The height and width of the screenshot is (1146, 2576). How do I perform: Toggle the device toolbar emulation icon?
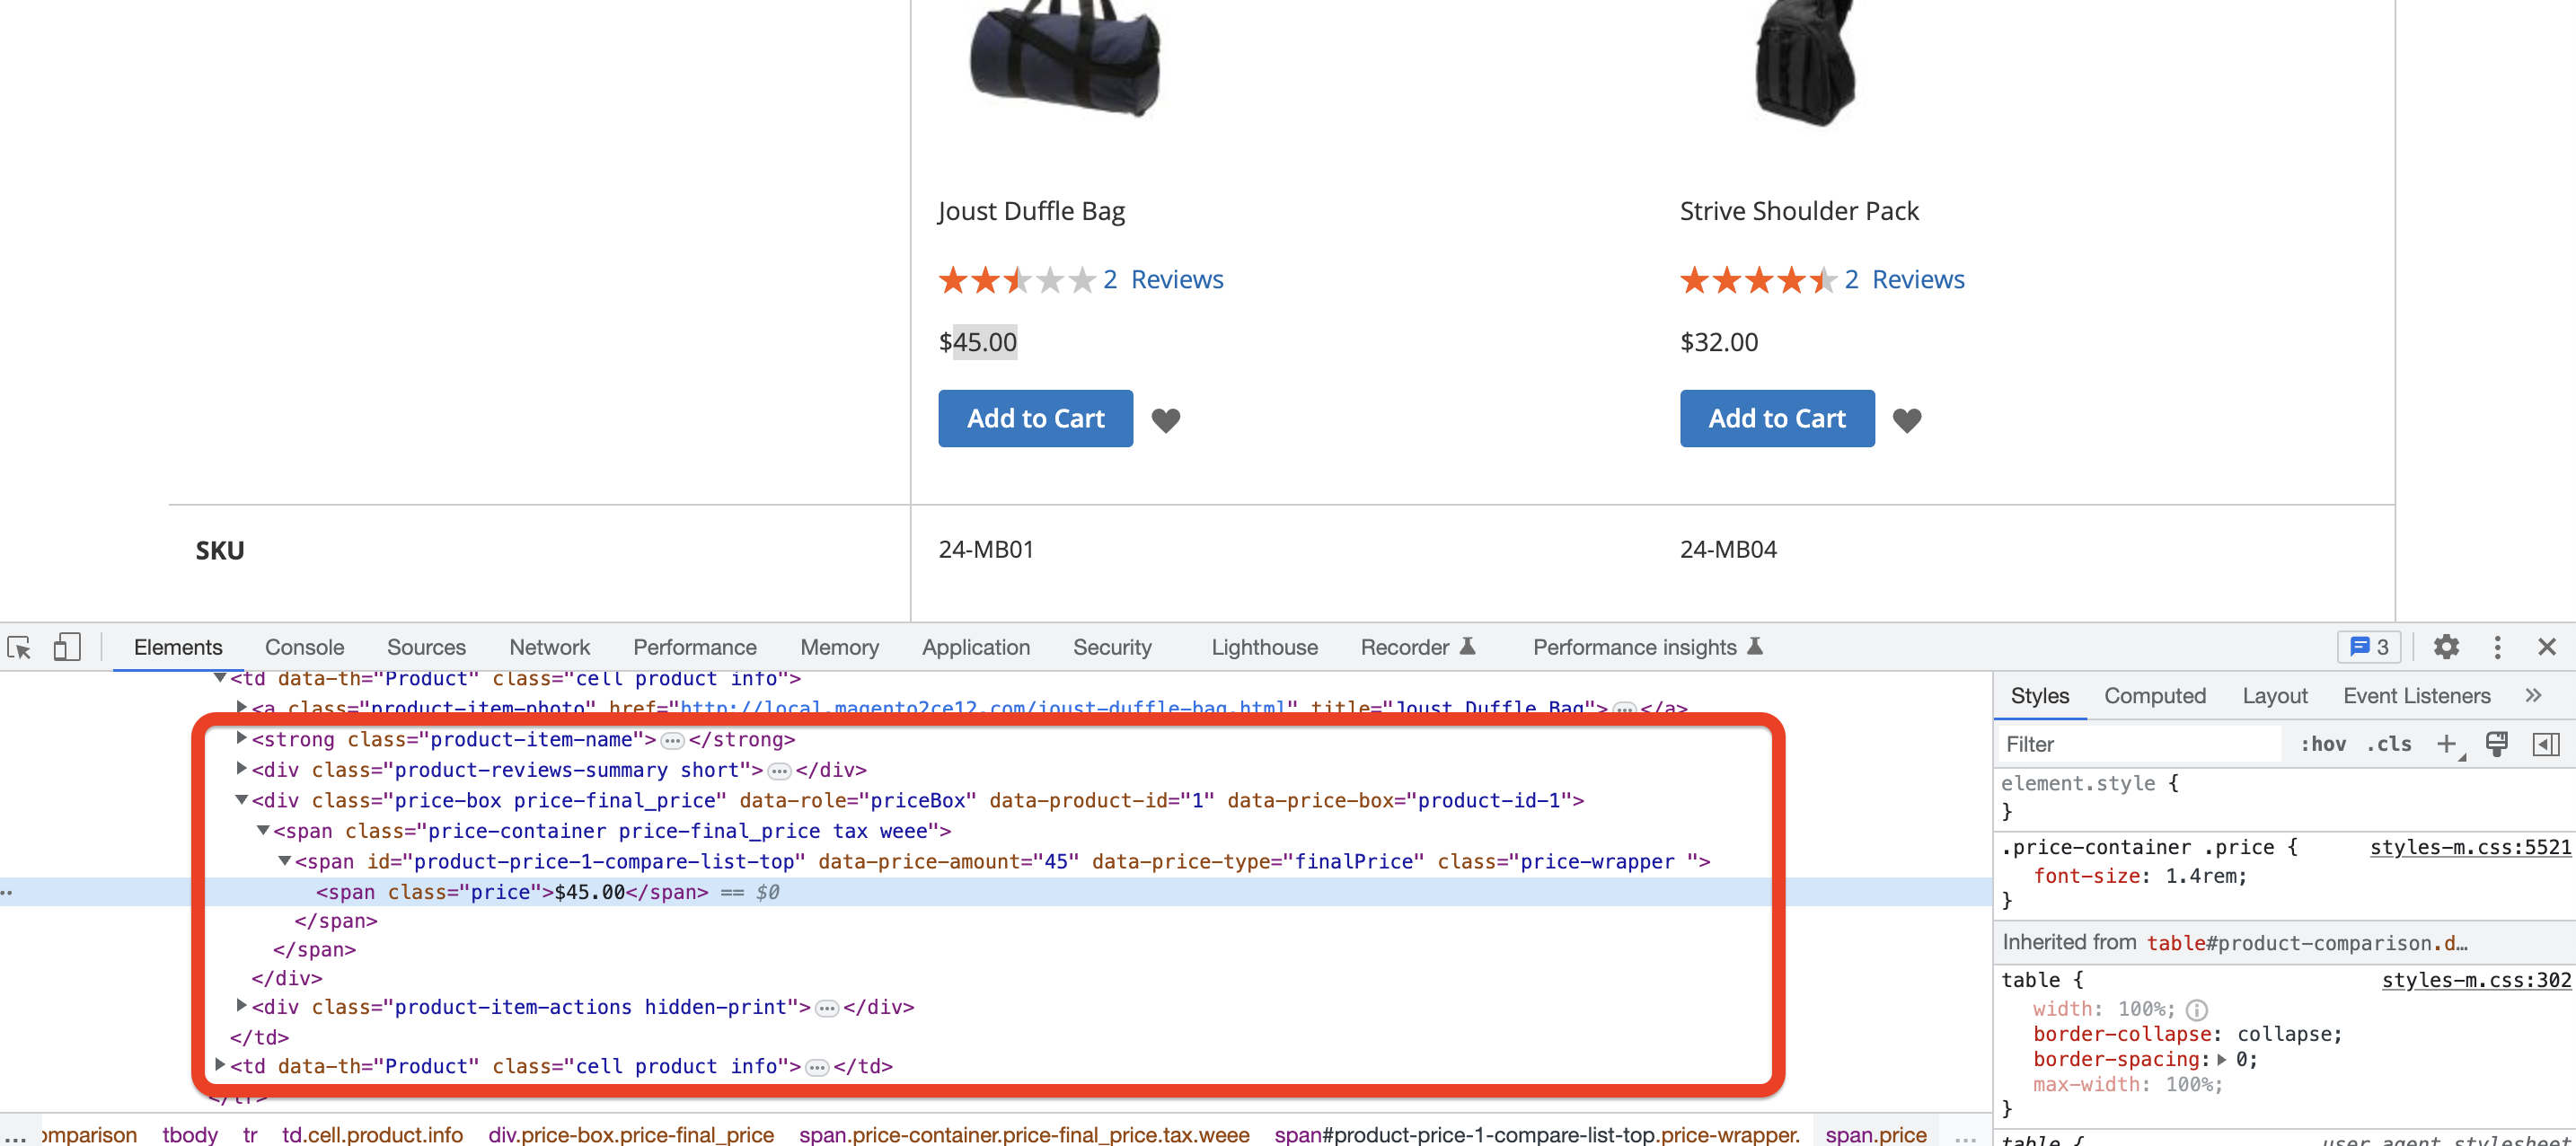[x=66, y=647]
